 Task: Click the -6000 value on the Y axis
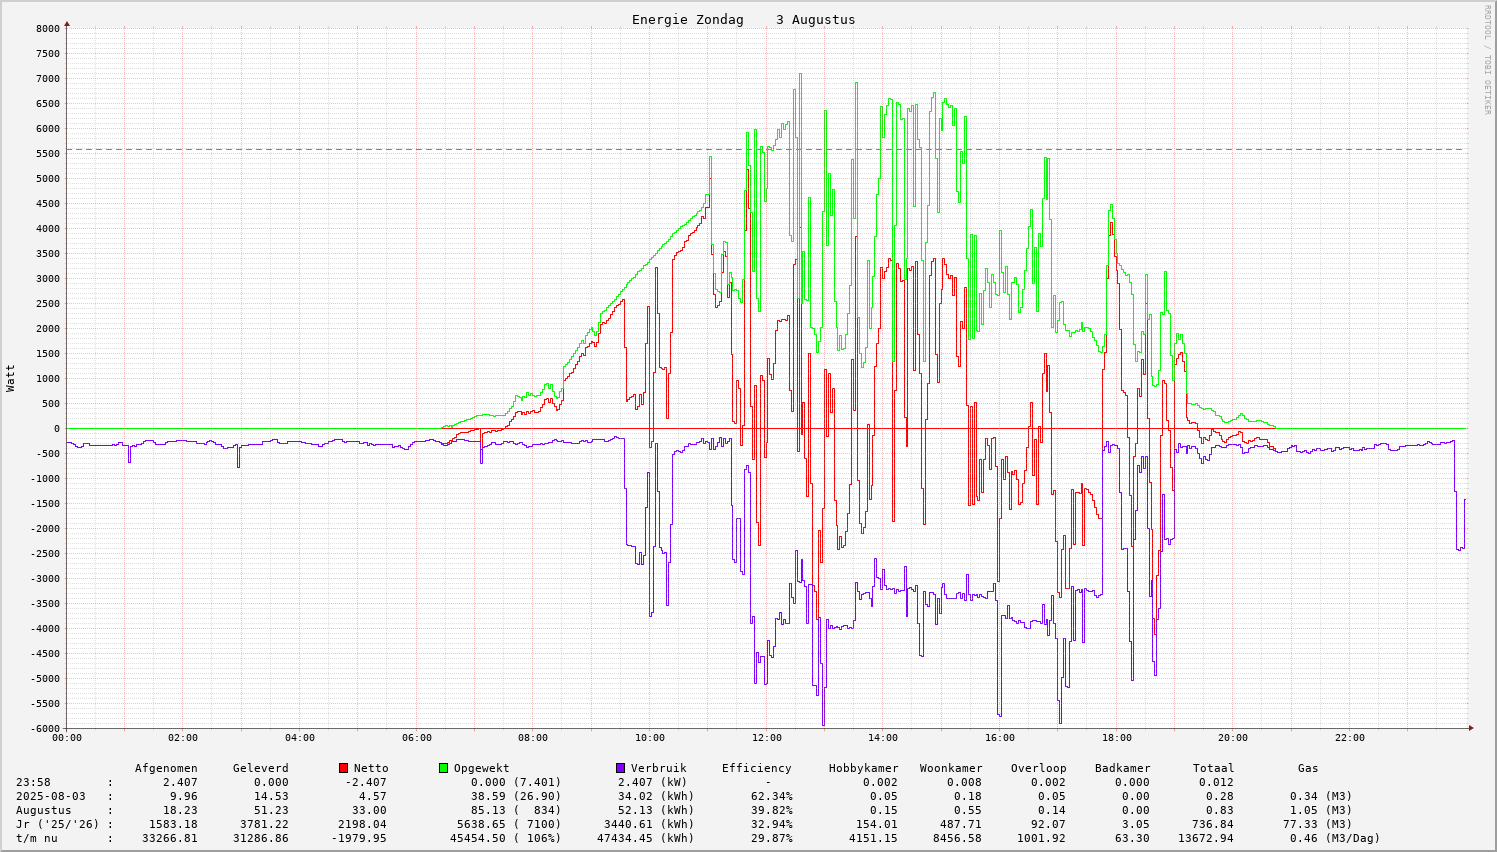point(44,729)
